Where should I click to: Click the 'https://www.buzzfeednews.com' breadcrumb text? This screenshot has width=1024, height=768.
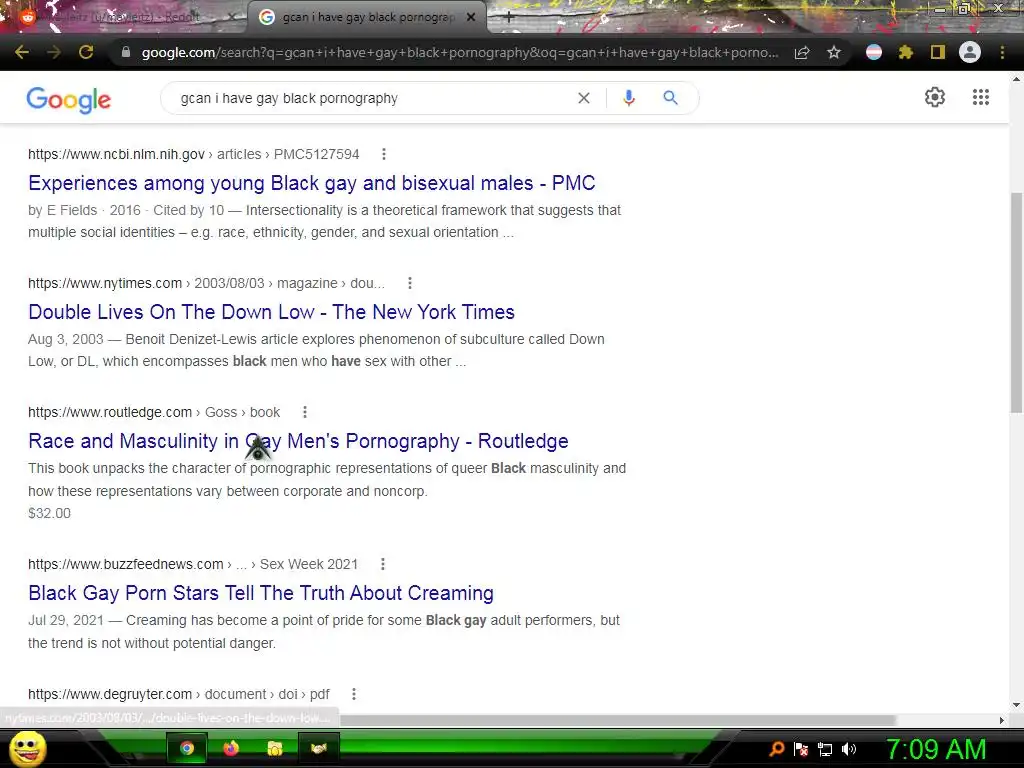[x=125, y=564]
